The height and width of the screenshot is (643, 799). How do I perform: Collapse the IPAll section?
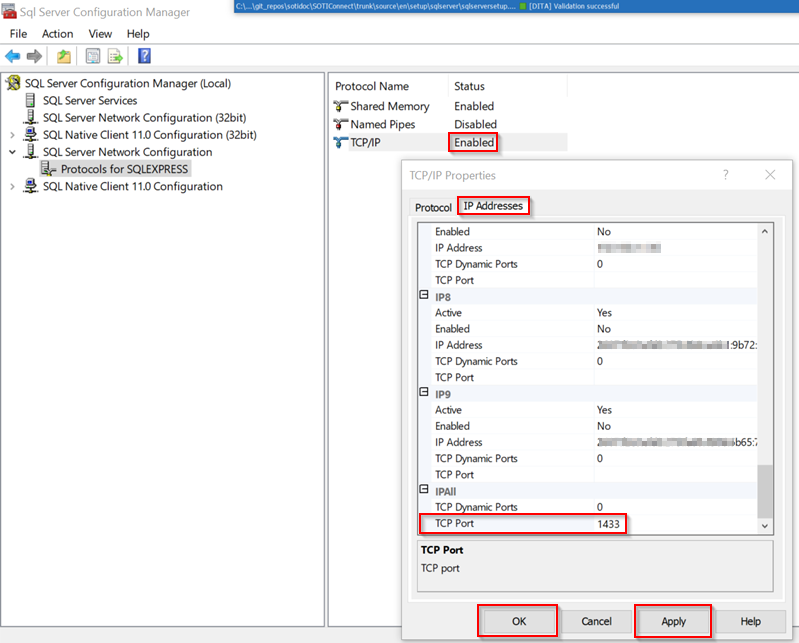[x=424, y=489]
